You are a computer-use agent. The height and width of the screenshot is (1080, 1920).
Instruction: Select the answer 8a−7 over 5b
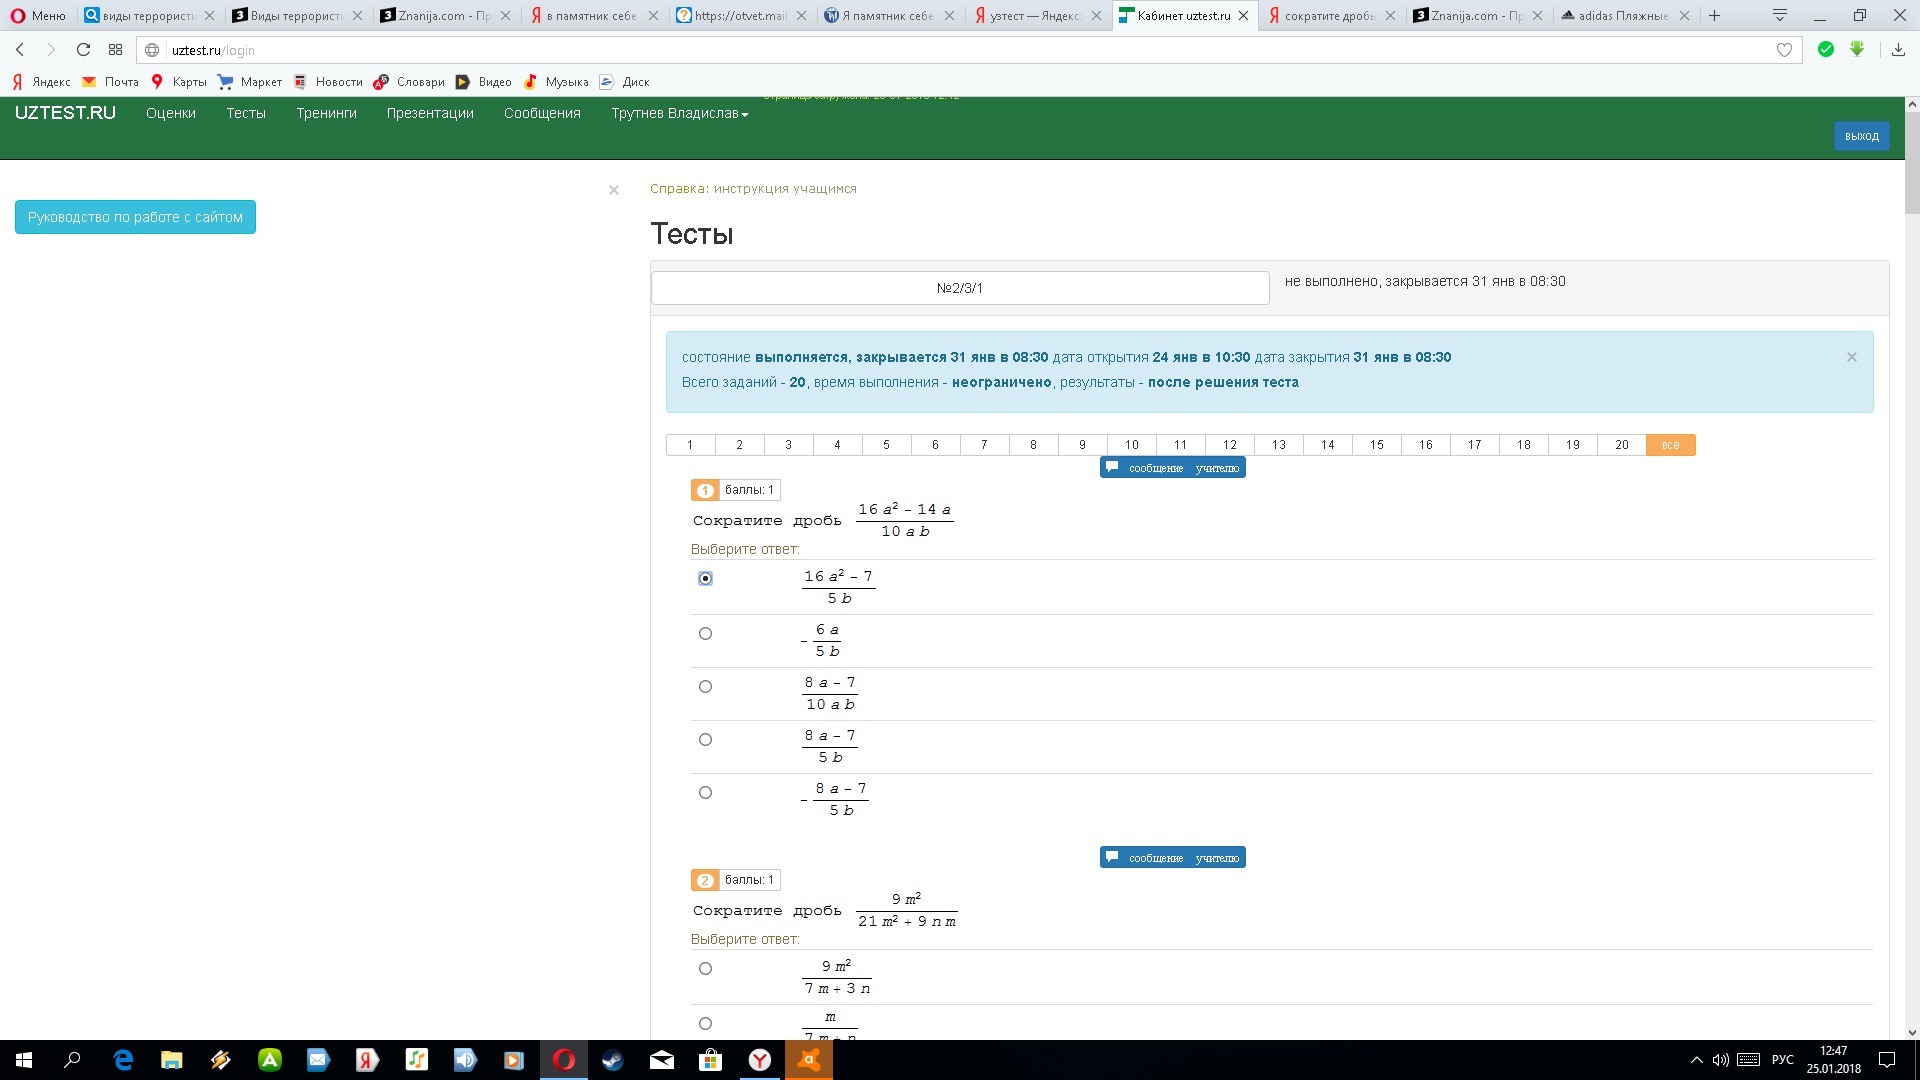click(705, 740)
